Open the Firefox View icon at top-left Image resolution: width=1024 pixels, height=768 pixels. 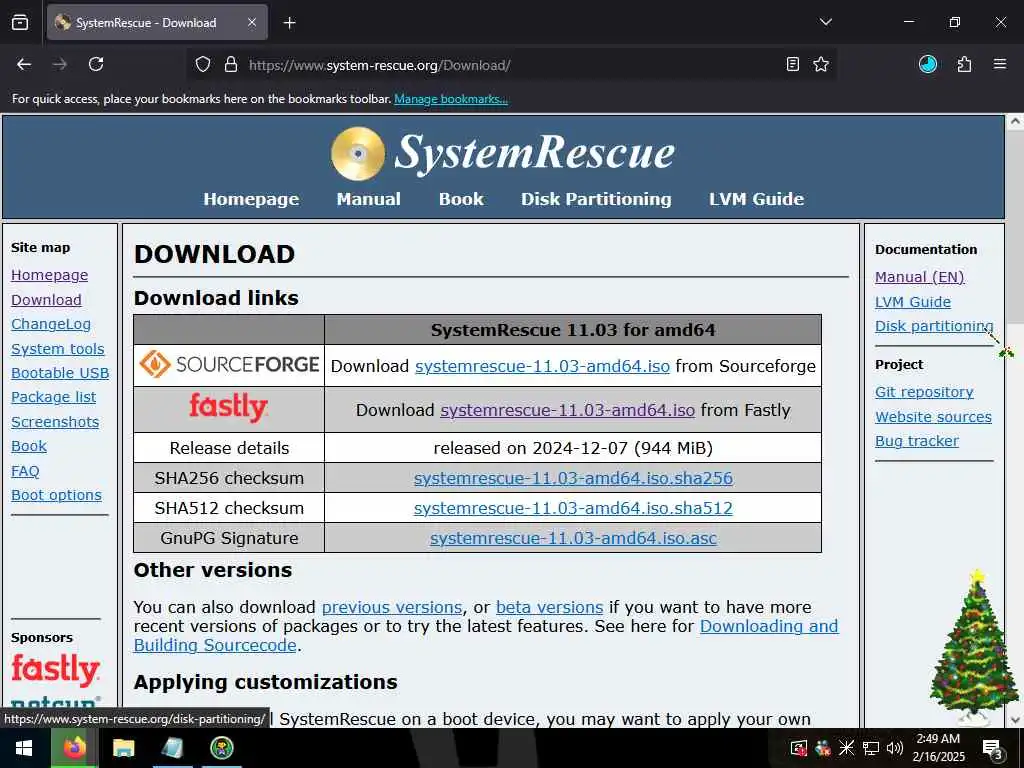click(x=20, y=22)
